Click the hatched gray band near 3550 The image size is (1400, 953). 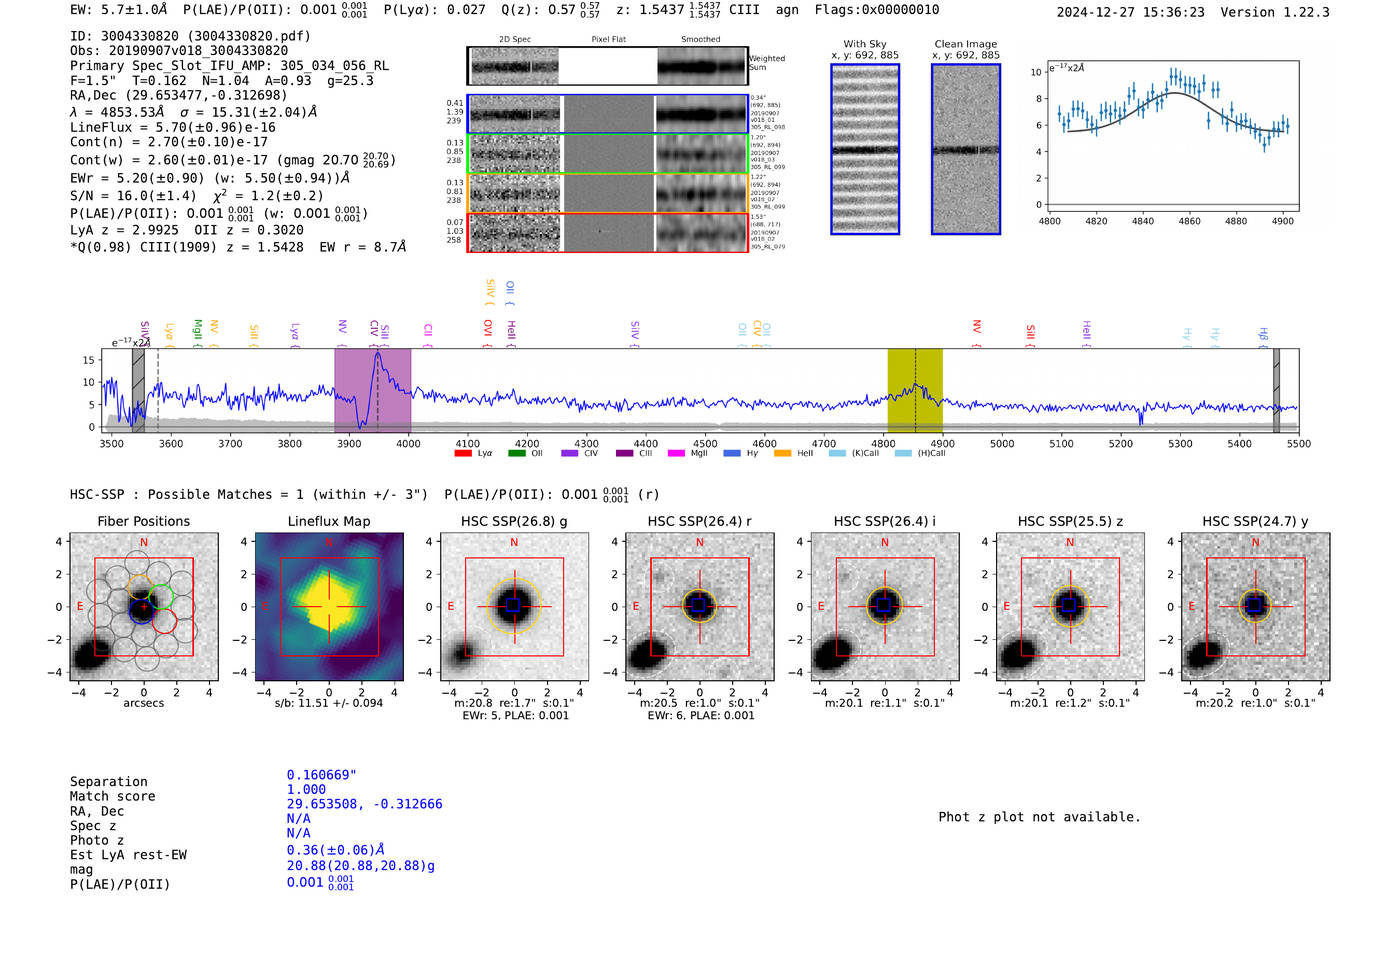pos(138,390)
